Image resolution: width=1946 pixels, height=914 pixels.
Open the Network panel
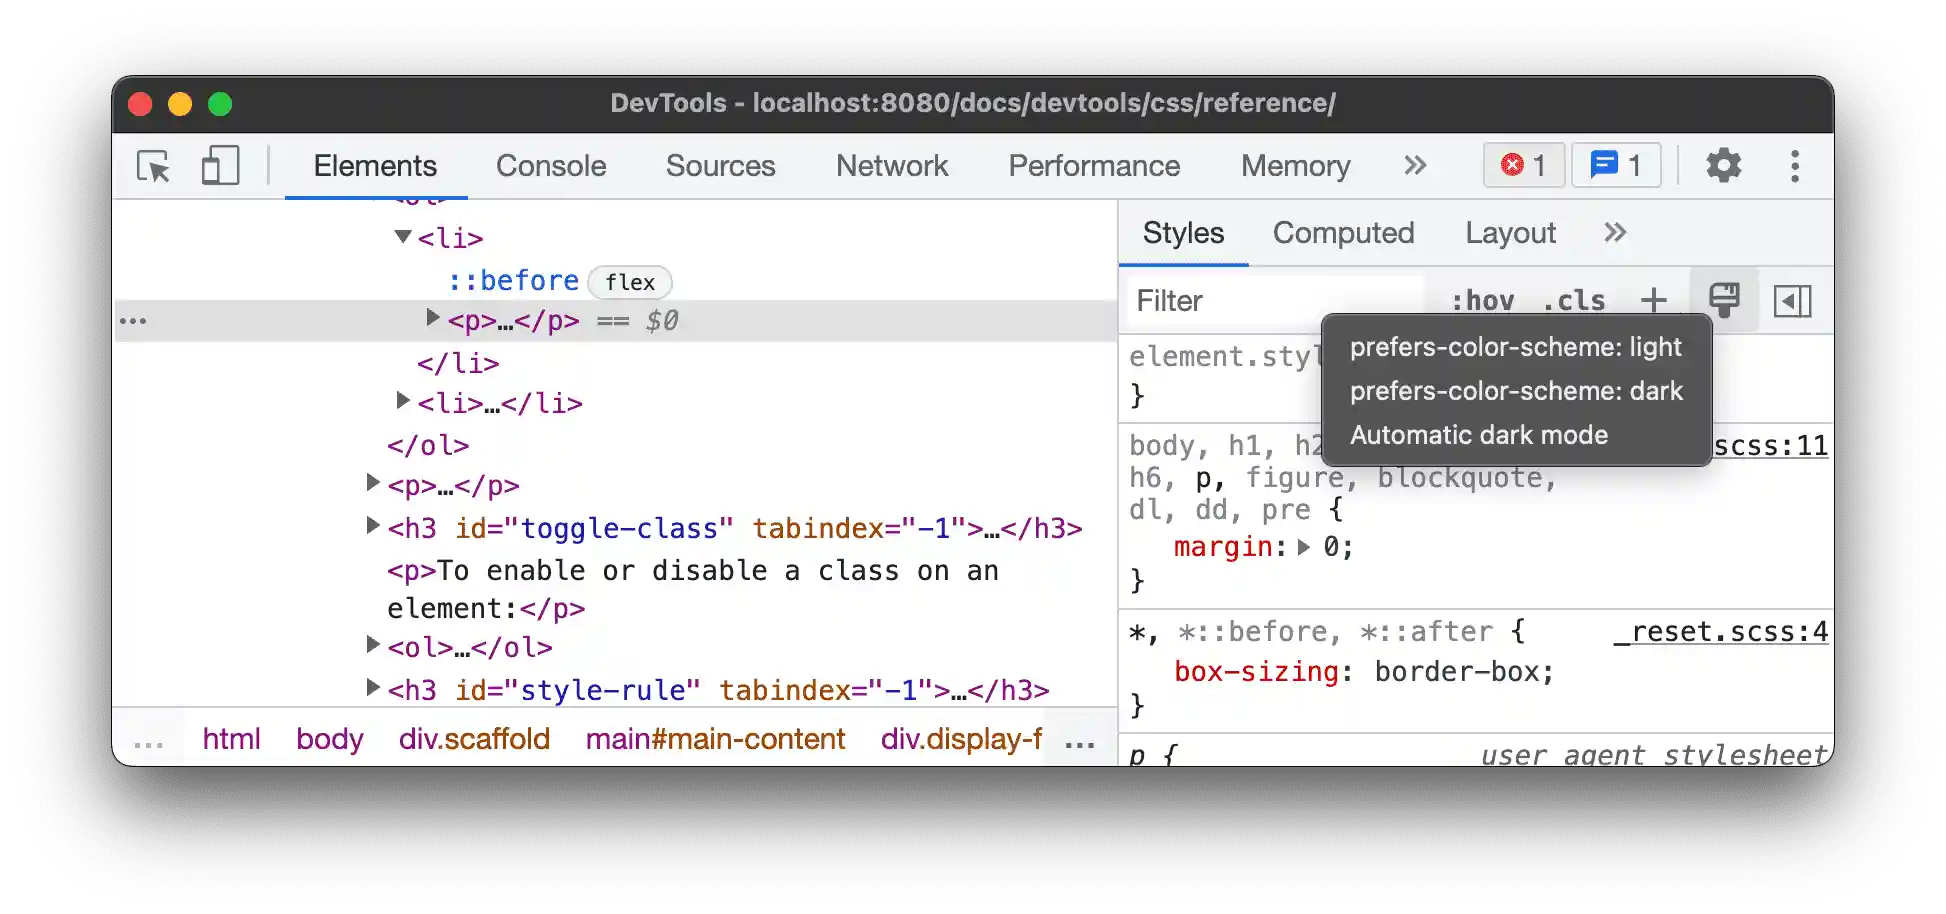click(x=892, y=166)
